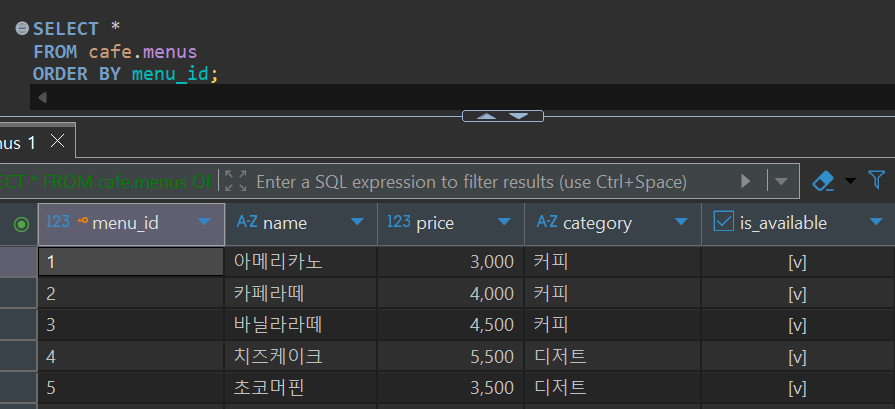Focus the SQL filter expression input field

(471, 181)
